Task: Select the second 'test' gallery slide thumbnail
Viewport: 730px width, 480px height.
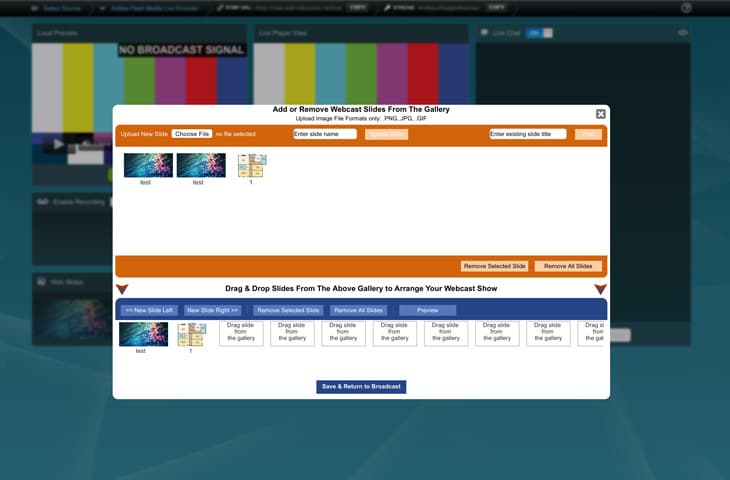Action: click(x=201, y=165)
